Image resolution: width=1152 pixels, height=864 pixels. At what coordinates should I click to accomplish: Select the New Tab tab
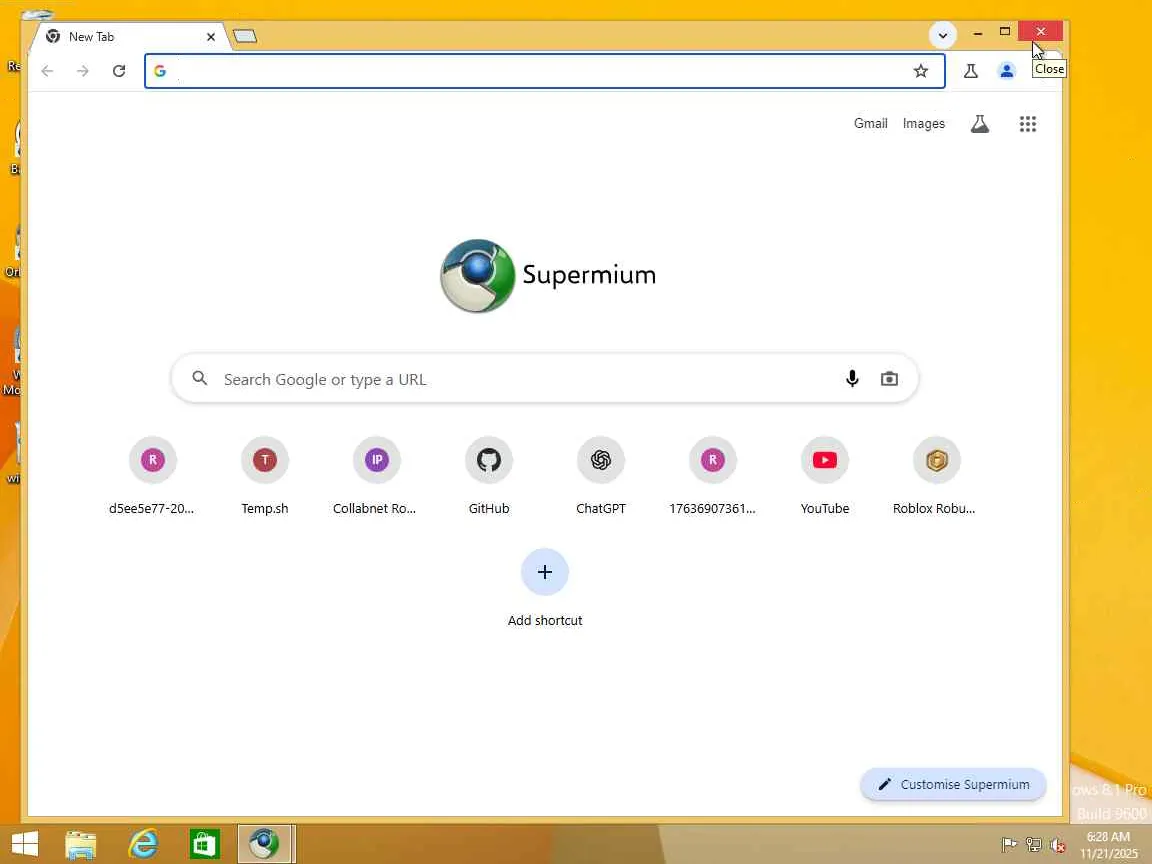point(130,37)
